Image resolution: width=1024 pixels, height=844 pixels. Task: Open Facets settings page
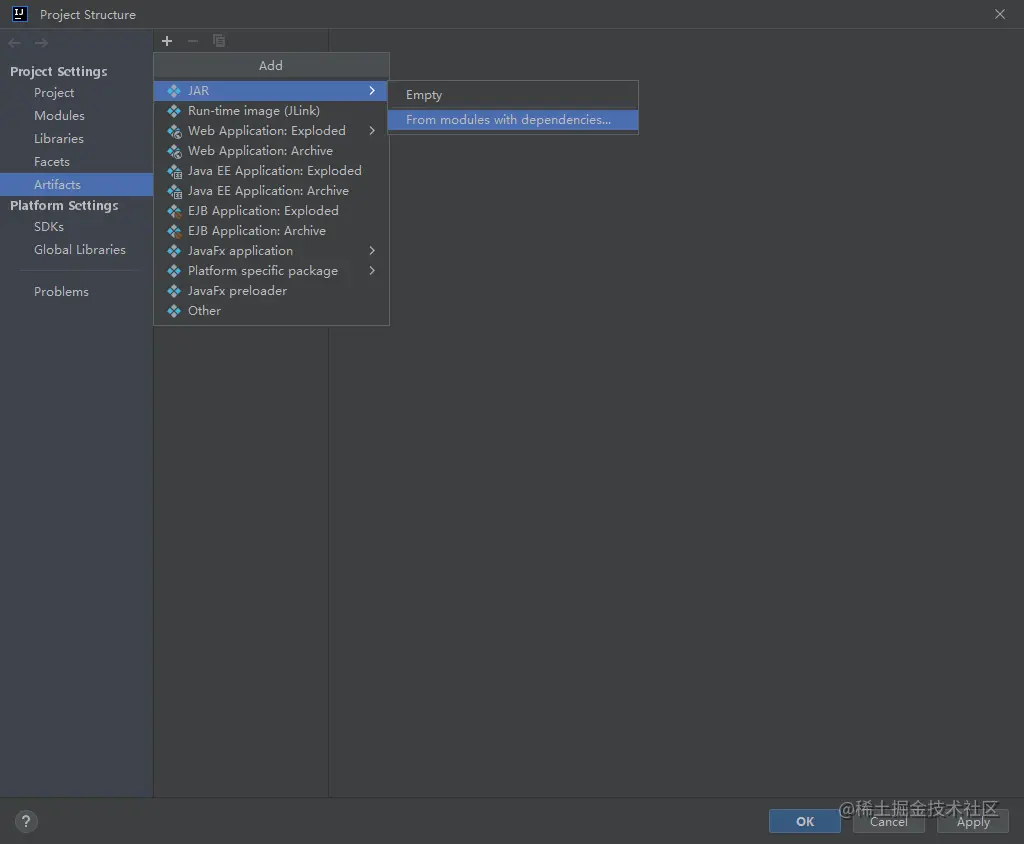click(76, 161)
